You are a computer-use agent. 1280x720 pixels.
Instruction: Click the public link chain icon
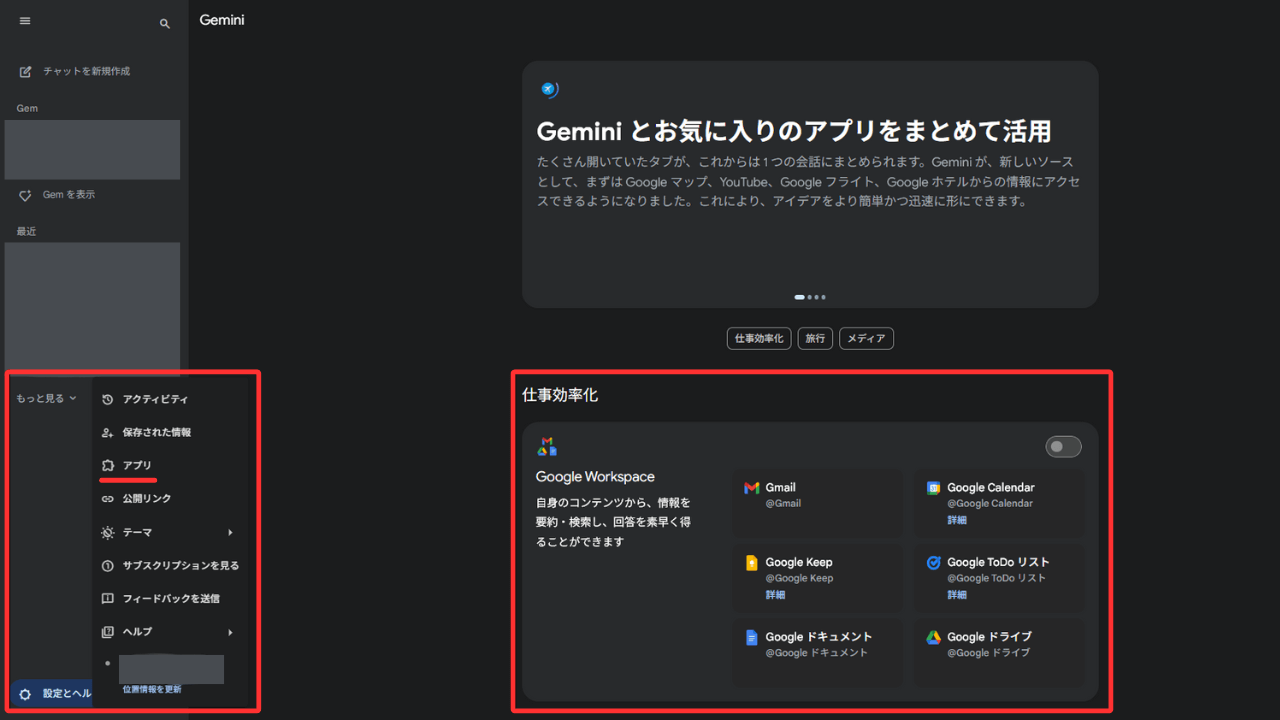click(108, 499)
